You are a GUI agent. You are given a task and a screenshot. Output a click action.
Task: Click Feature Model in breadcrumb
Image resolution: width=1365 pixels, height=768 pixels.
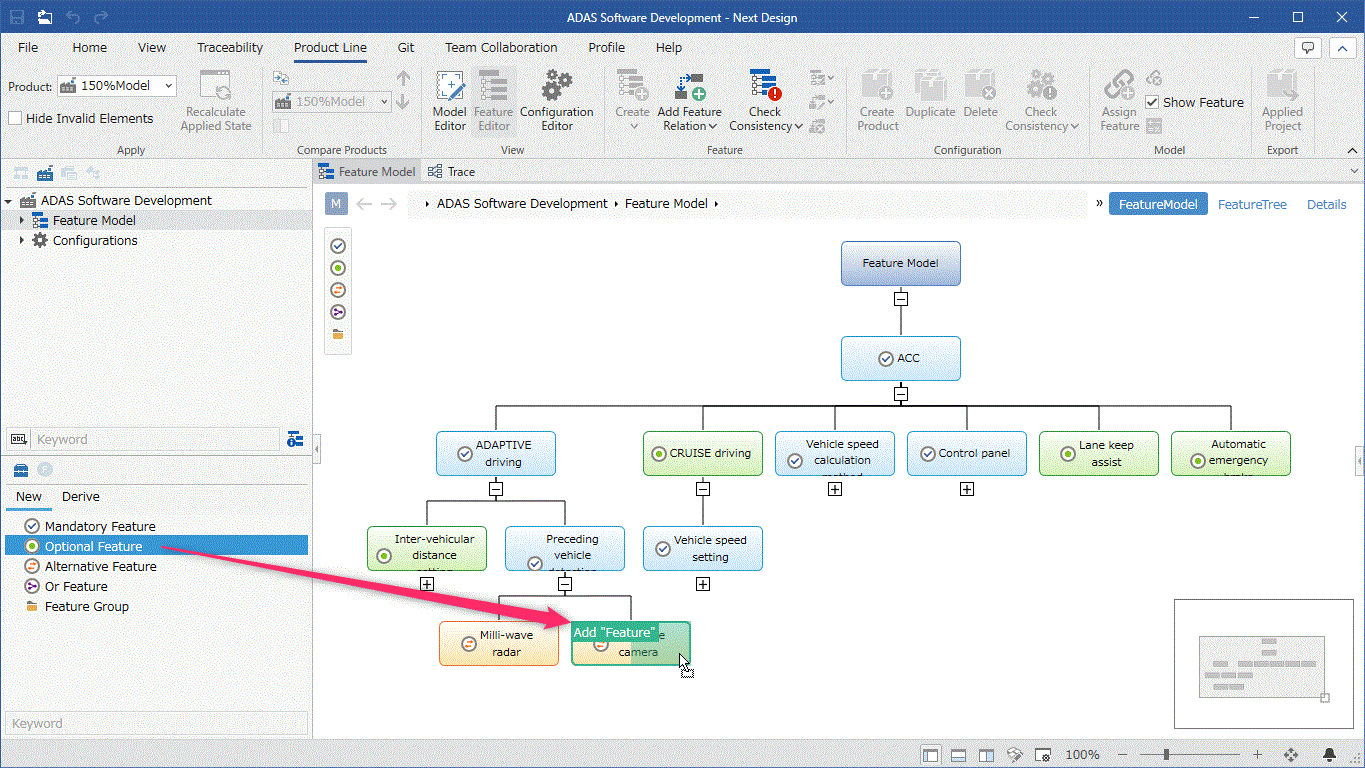pos(666,204)
